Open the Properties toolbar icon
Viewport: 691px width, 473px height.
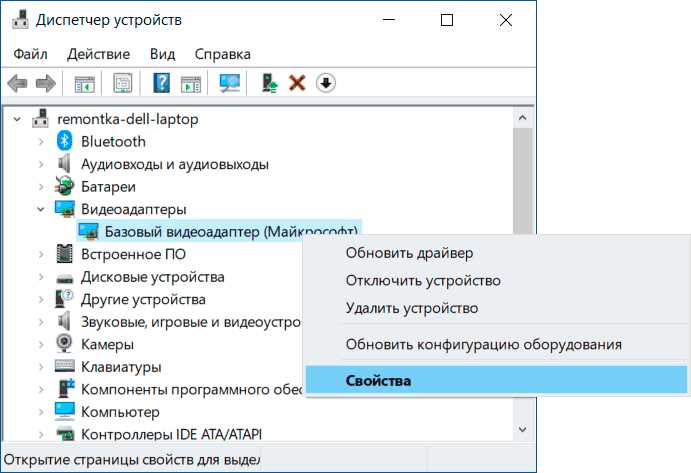click(123, 83)
